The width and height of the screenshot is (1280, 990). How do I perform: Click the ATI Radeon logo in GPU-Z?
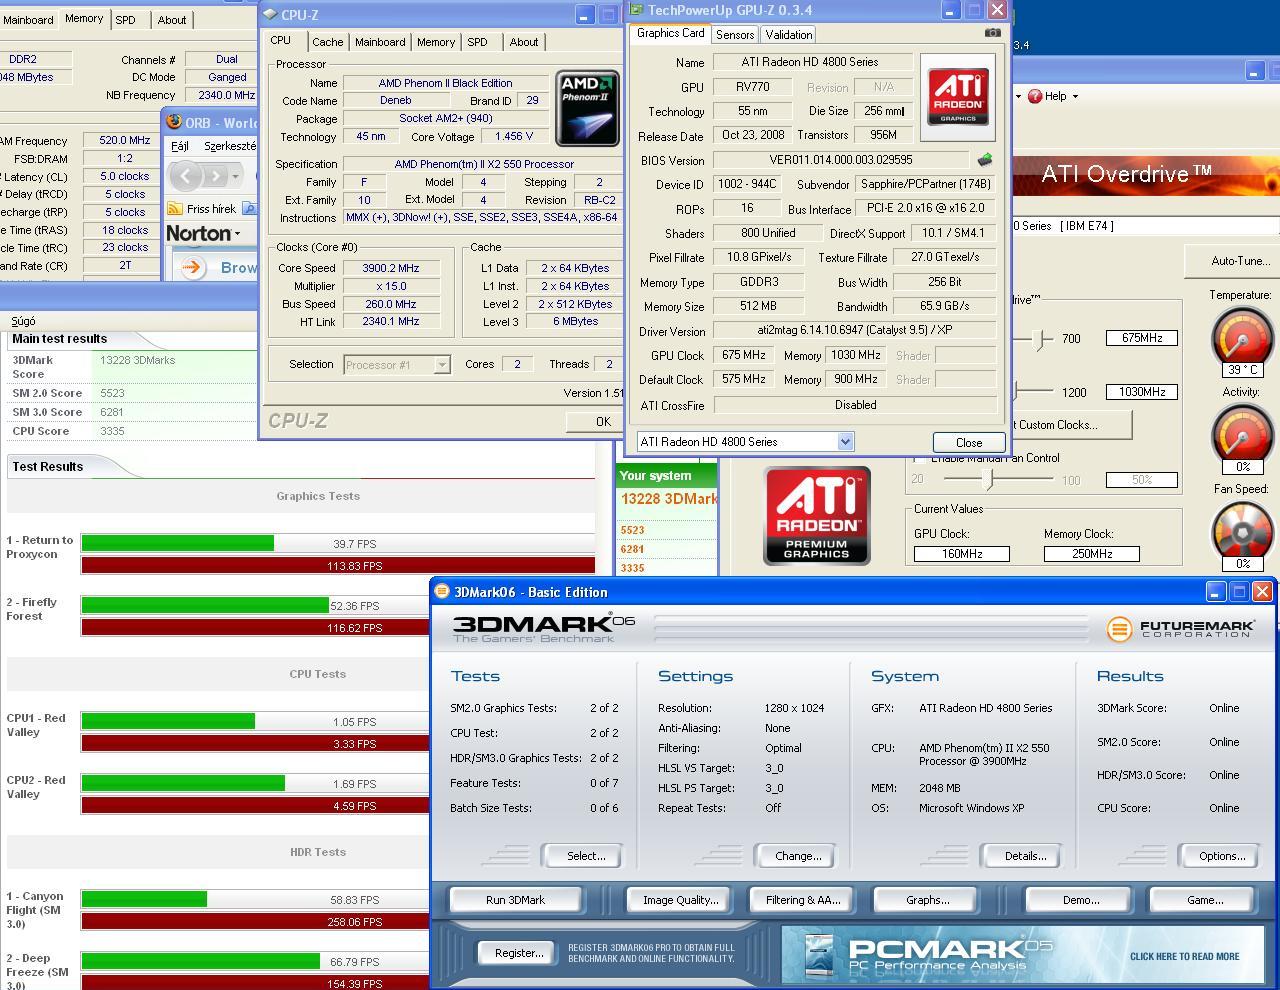[958, 97]
